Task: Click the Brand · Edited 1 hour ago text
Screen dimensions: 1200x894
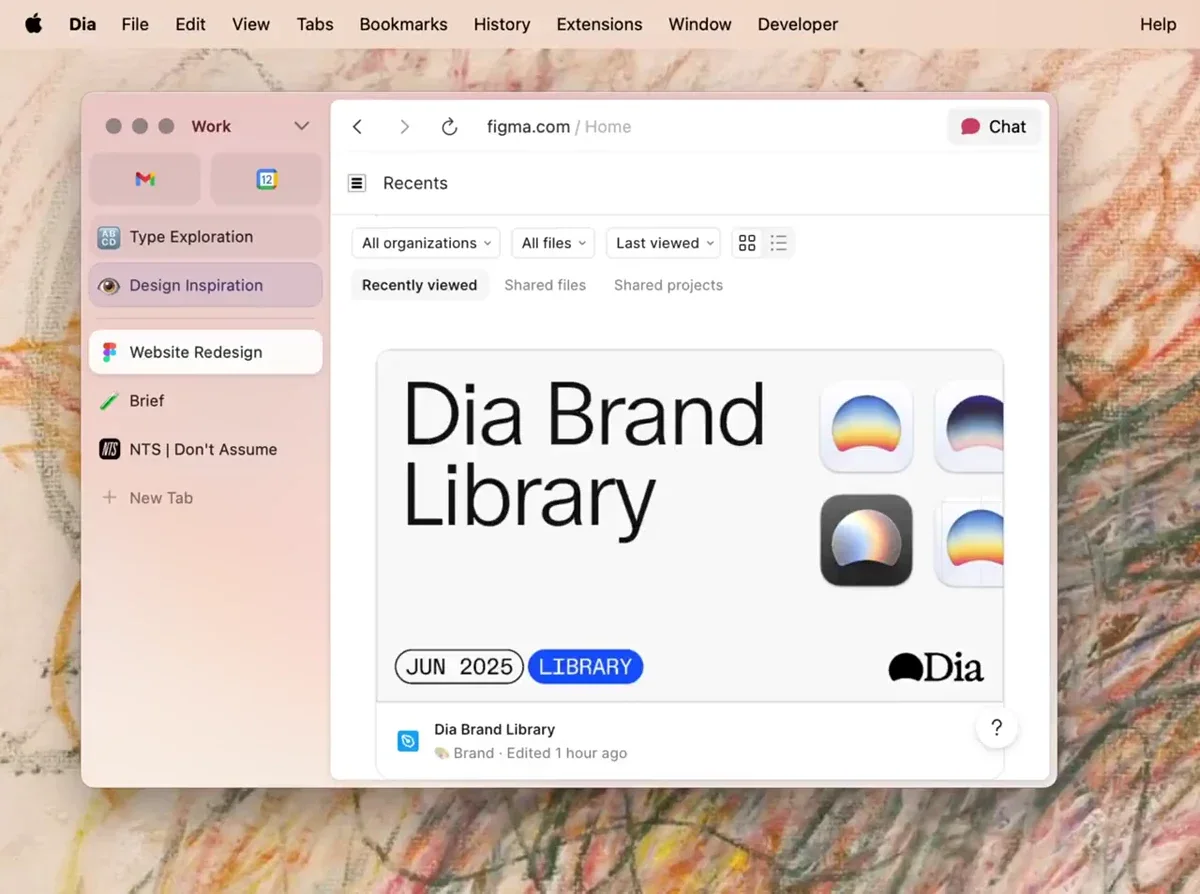Action: point(531,753)
